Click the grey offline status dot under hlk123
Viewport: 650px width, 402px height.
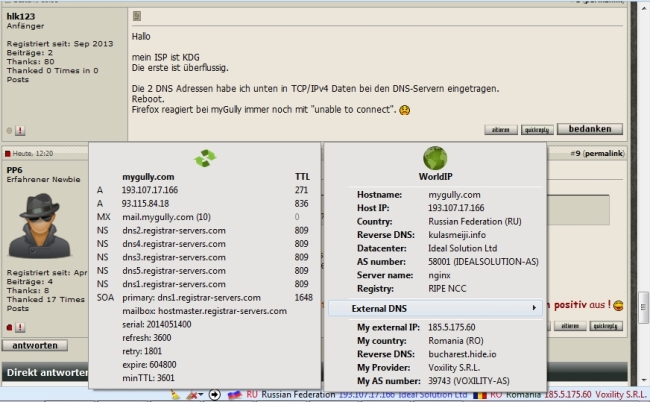(x=9, y=131)
